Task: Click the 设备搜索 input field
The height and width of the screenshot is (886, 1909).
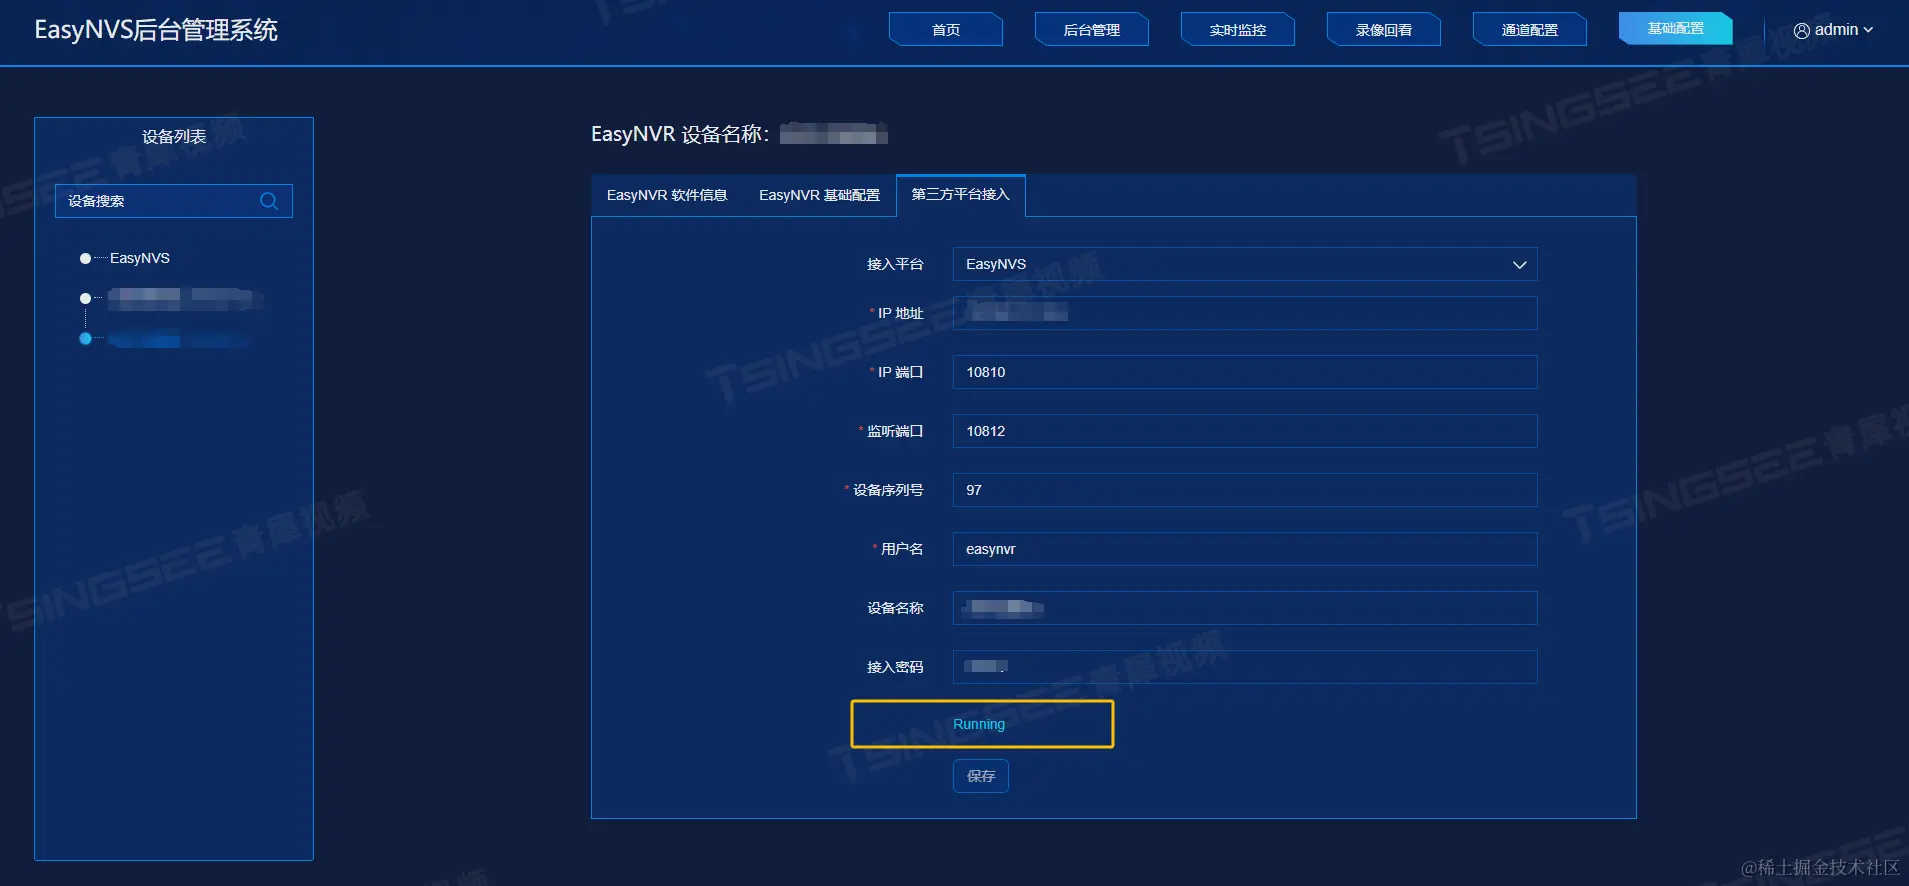Action: click(174, 201)
